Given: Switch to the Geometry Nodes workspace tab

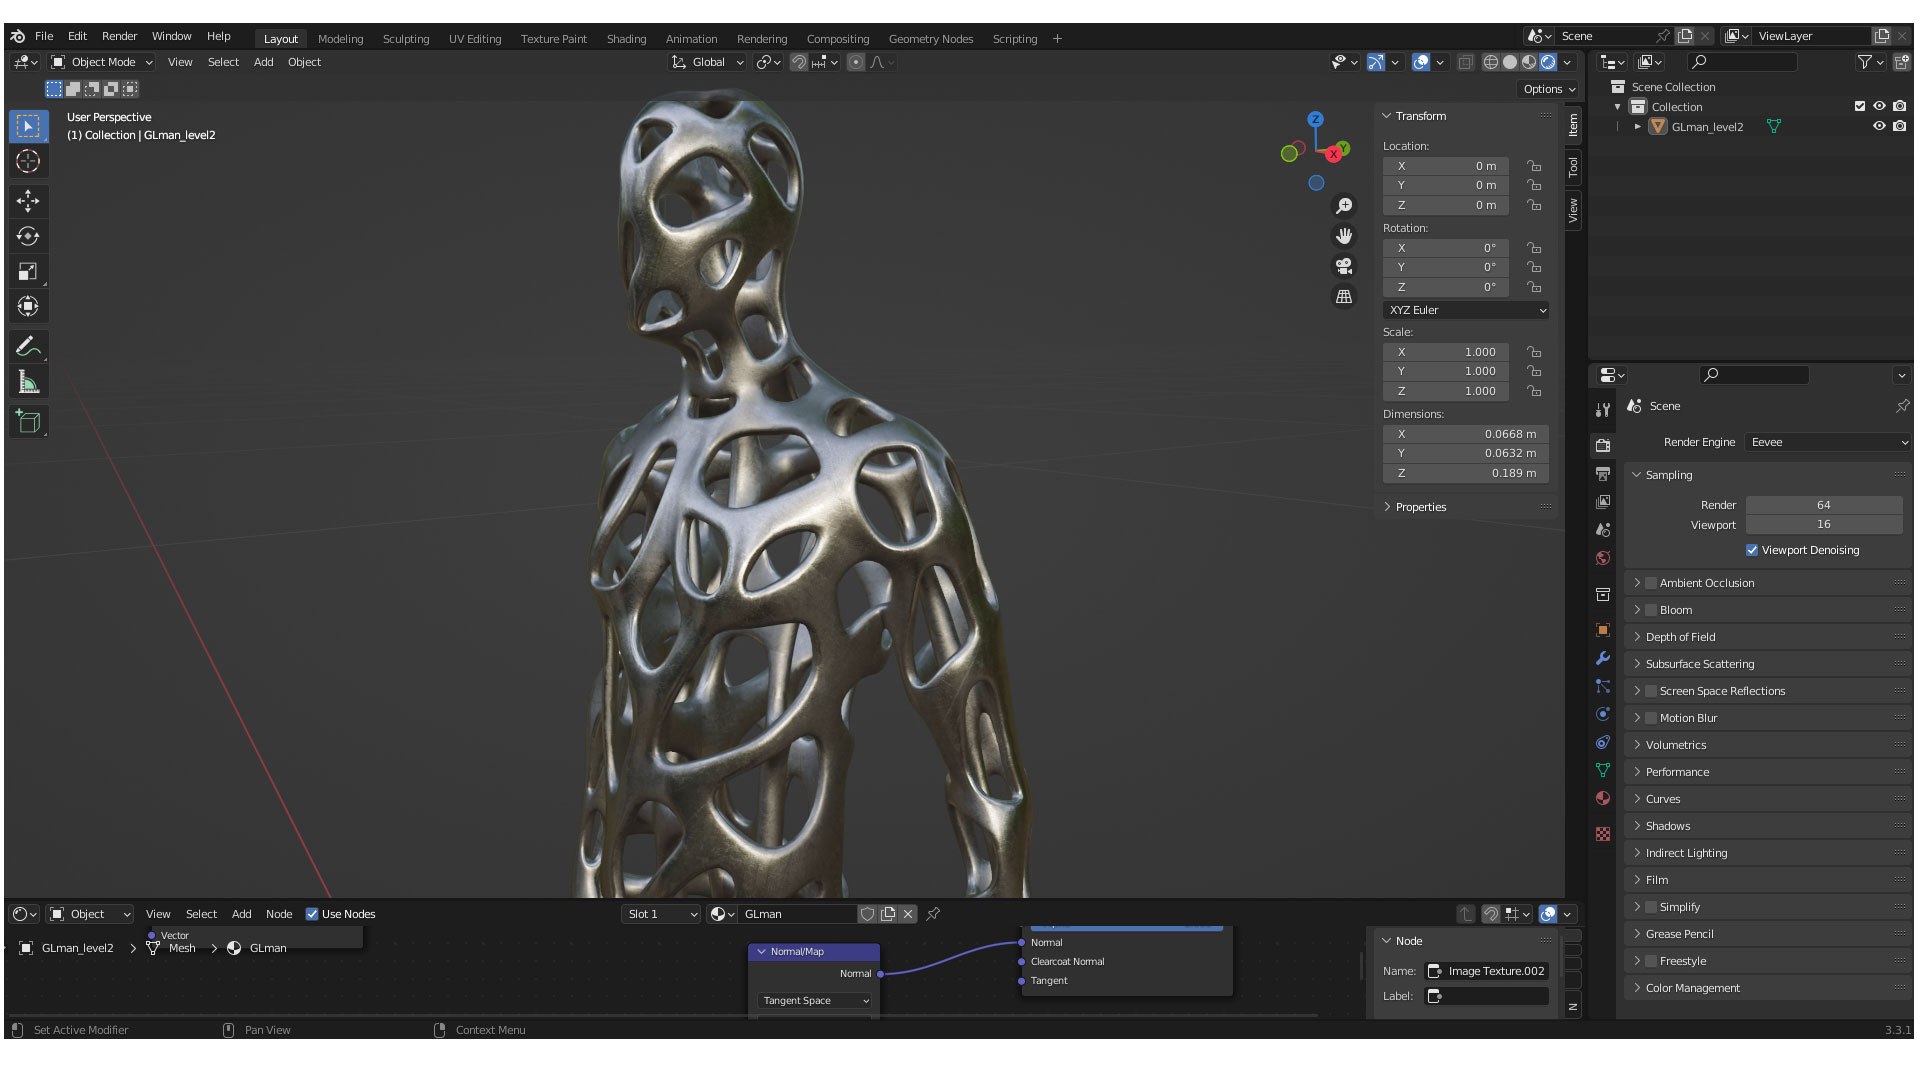Looking at the screenshot, I should (x=930, y=39).
